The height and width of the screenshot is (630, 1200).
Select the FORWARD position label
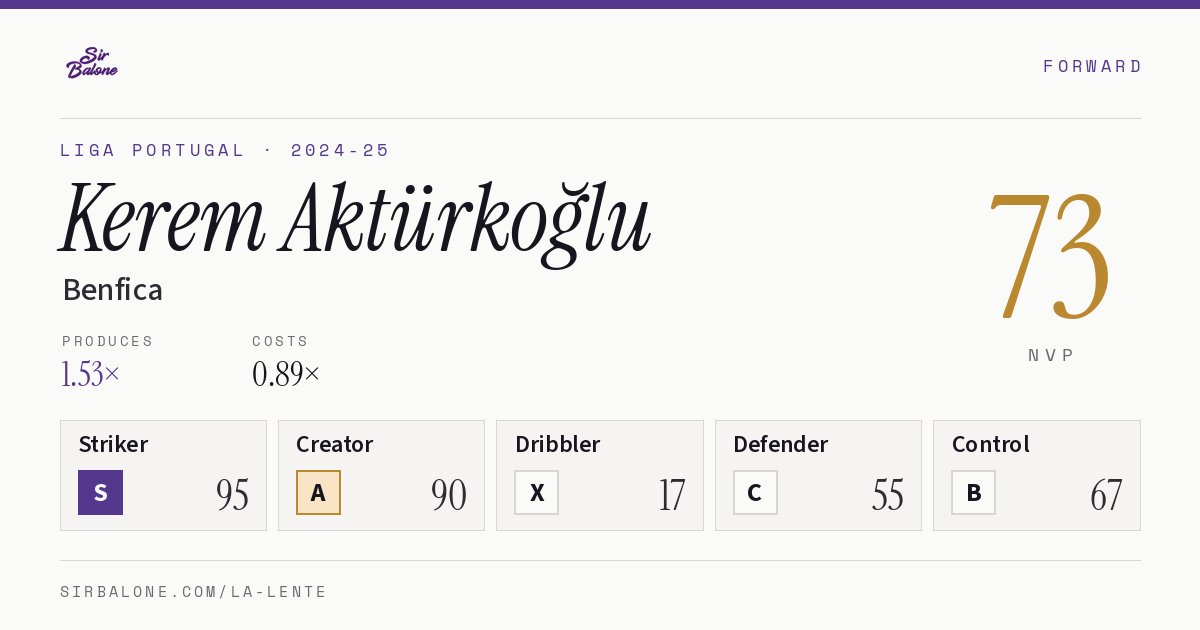pos(1092,66)
